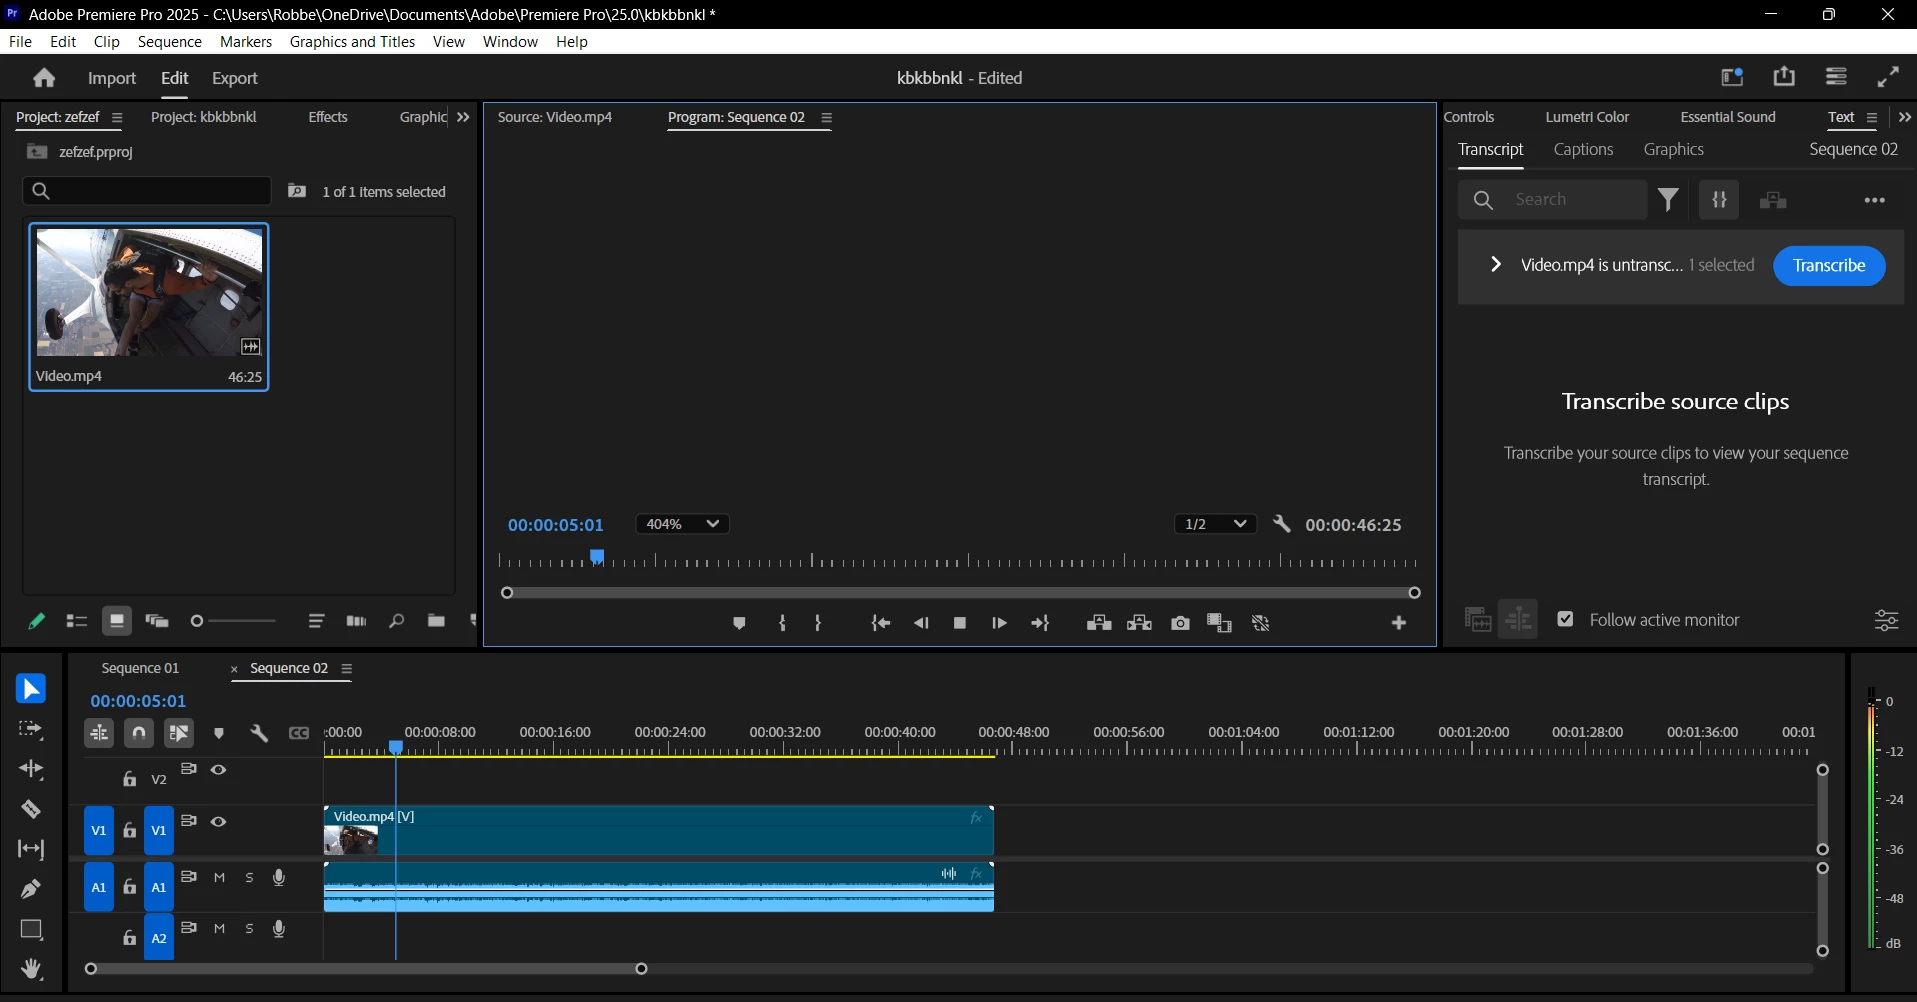Viewport: 1917px width, 1002px height.
Task: Open Quick Export share icon
Action: click(x=1784, y=77)
